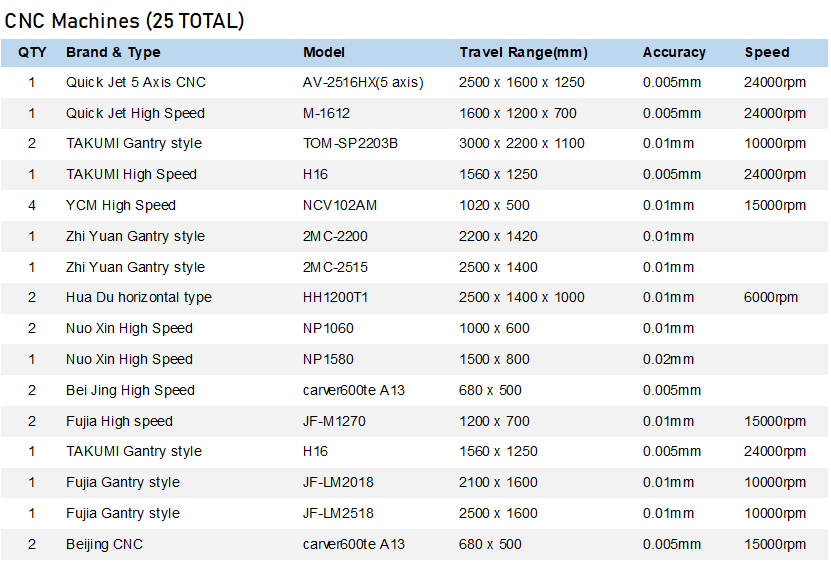Select 'Beijing CNC' cell
831x563 pixels.
104,544
